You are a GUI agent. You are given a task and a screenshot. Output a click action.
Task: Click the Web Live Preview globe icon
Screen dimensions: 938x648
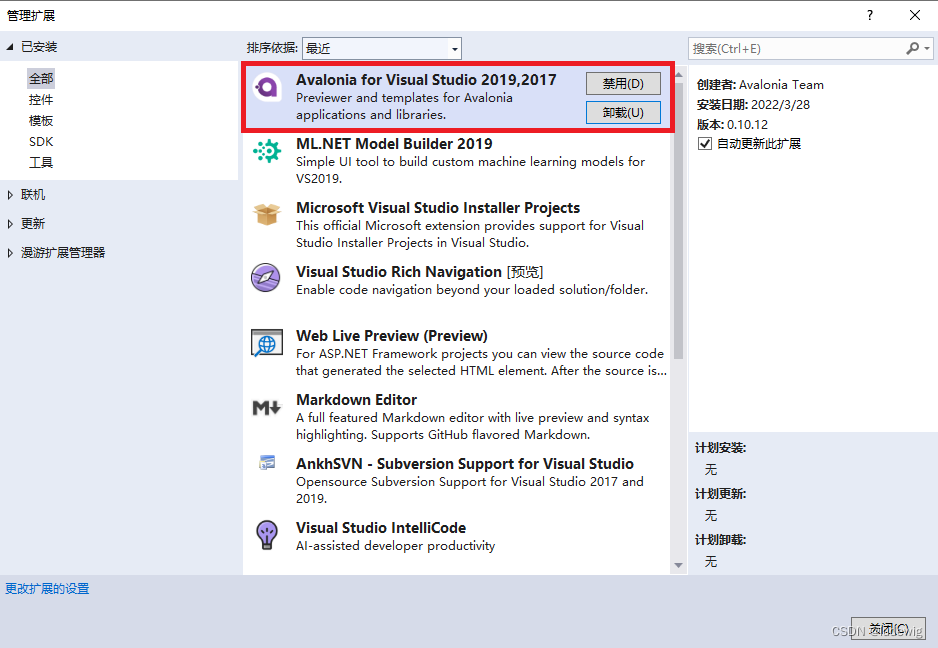(x=267, y=343)
